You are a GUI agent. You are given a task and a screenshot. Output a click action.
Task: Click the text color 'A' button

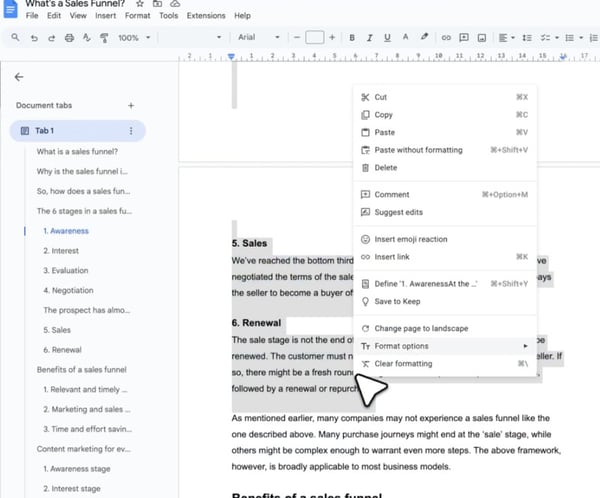pos(406,38)
